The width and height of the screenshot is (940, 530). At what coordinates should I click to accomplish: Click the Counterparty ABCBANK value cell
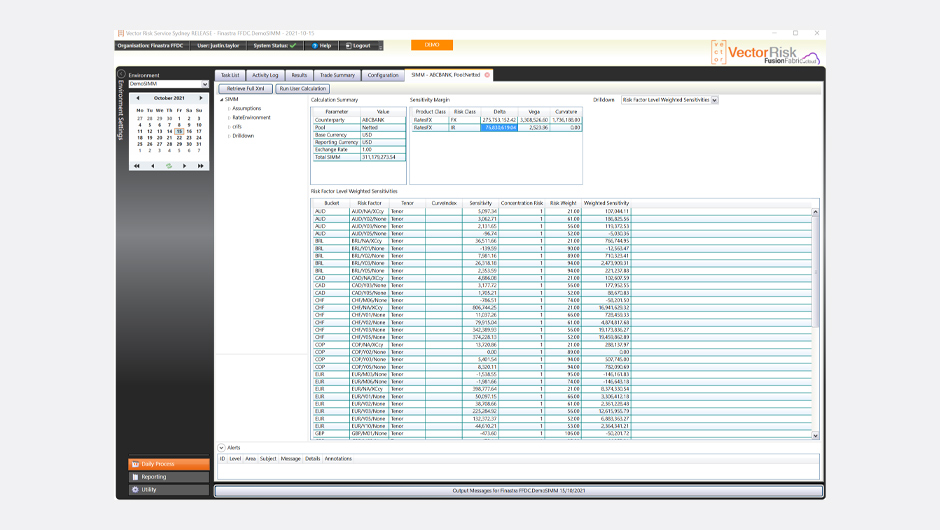[382, 120]
